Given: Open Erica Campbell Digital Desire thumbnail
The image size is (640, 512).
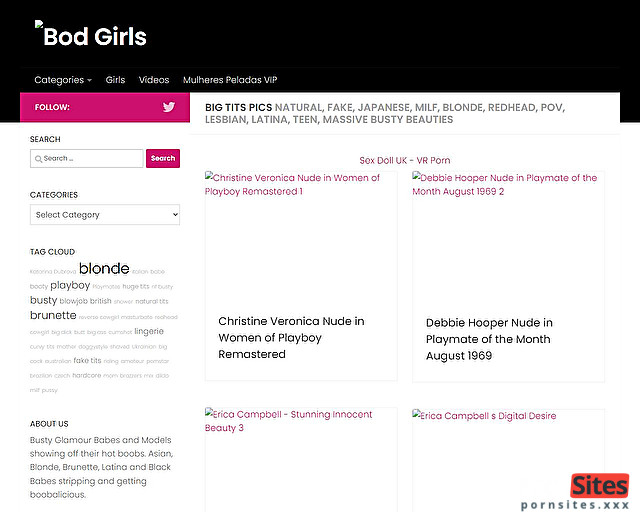Looking at the screenshot, I should coord(508,460).
